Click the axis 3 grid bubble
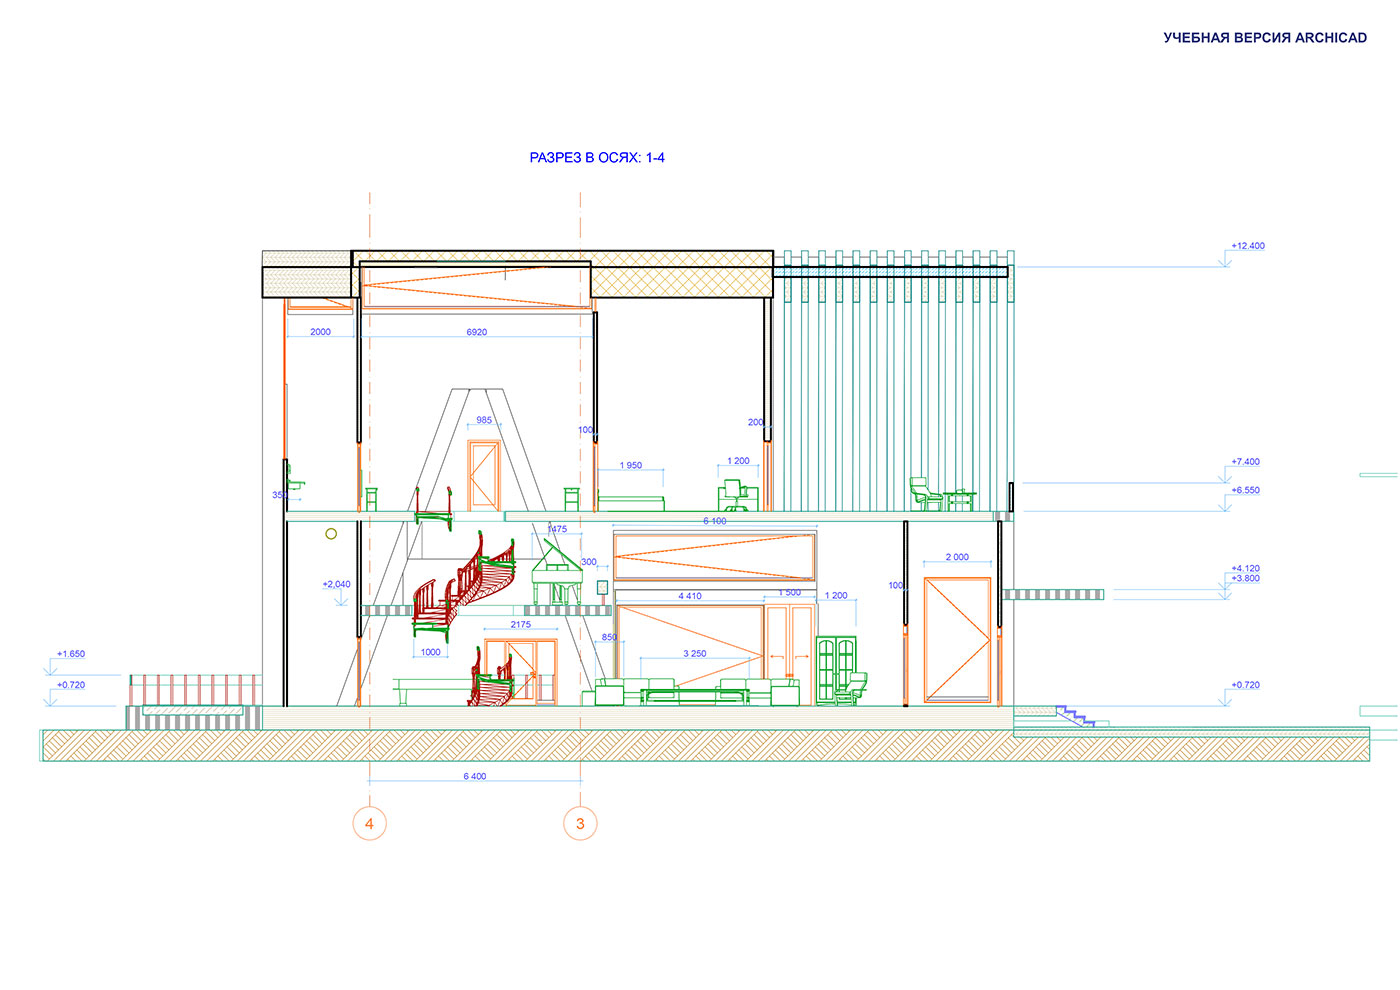 tap(580, 823)
